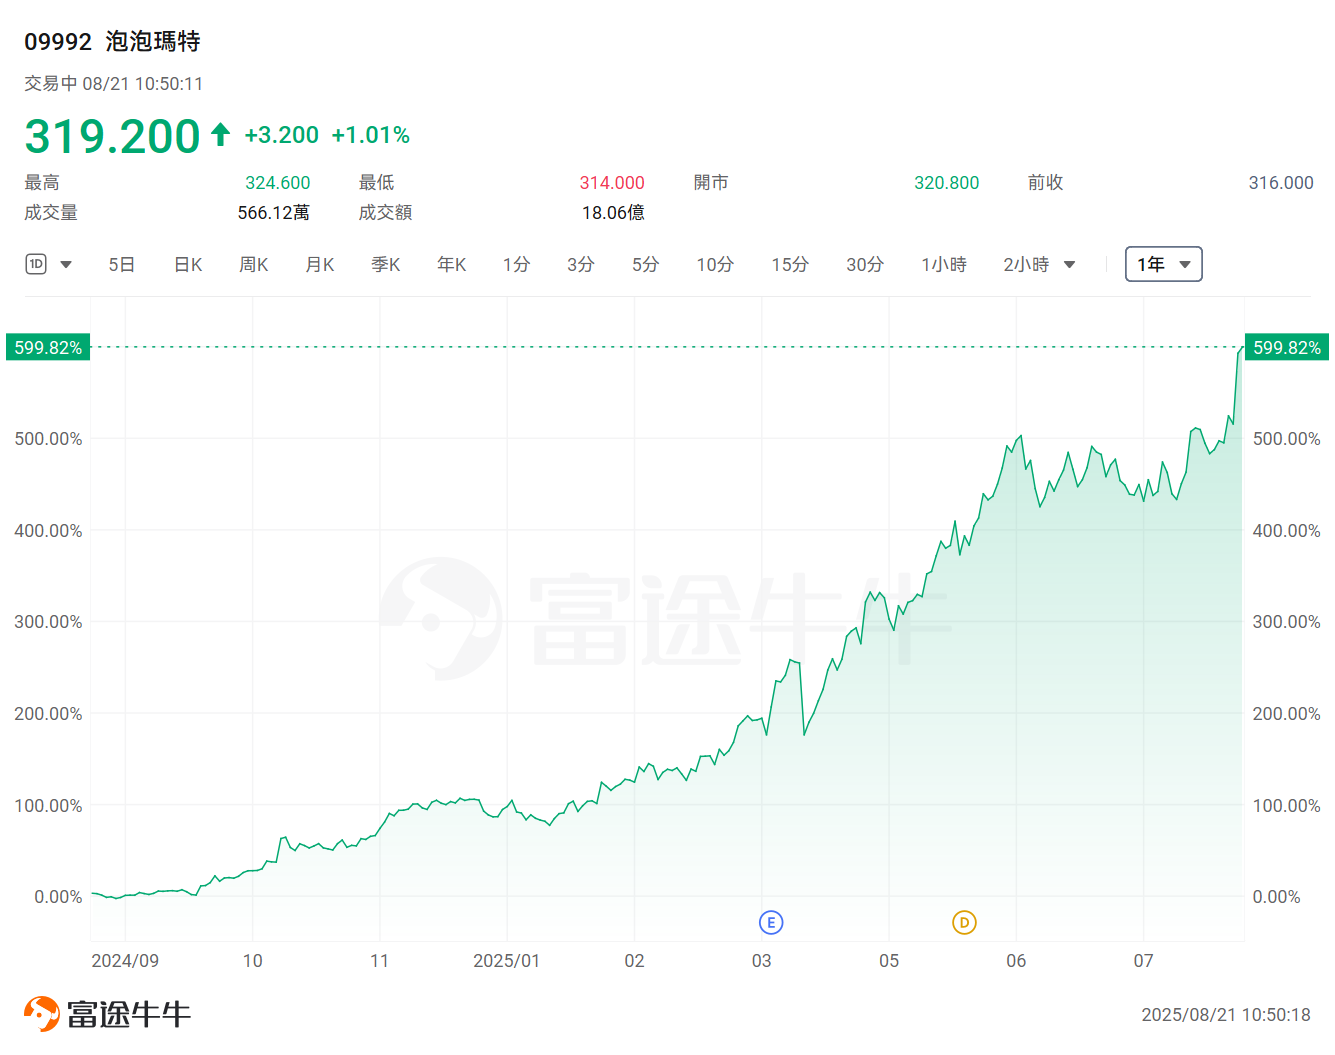Click the stock name 泡泡瑪特
1335x1055 pixels.
[150, 42]
